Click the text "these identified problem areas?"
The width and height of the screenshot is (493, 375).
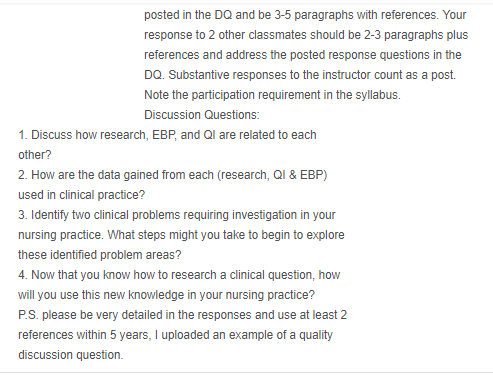coord(100,255)
